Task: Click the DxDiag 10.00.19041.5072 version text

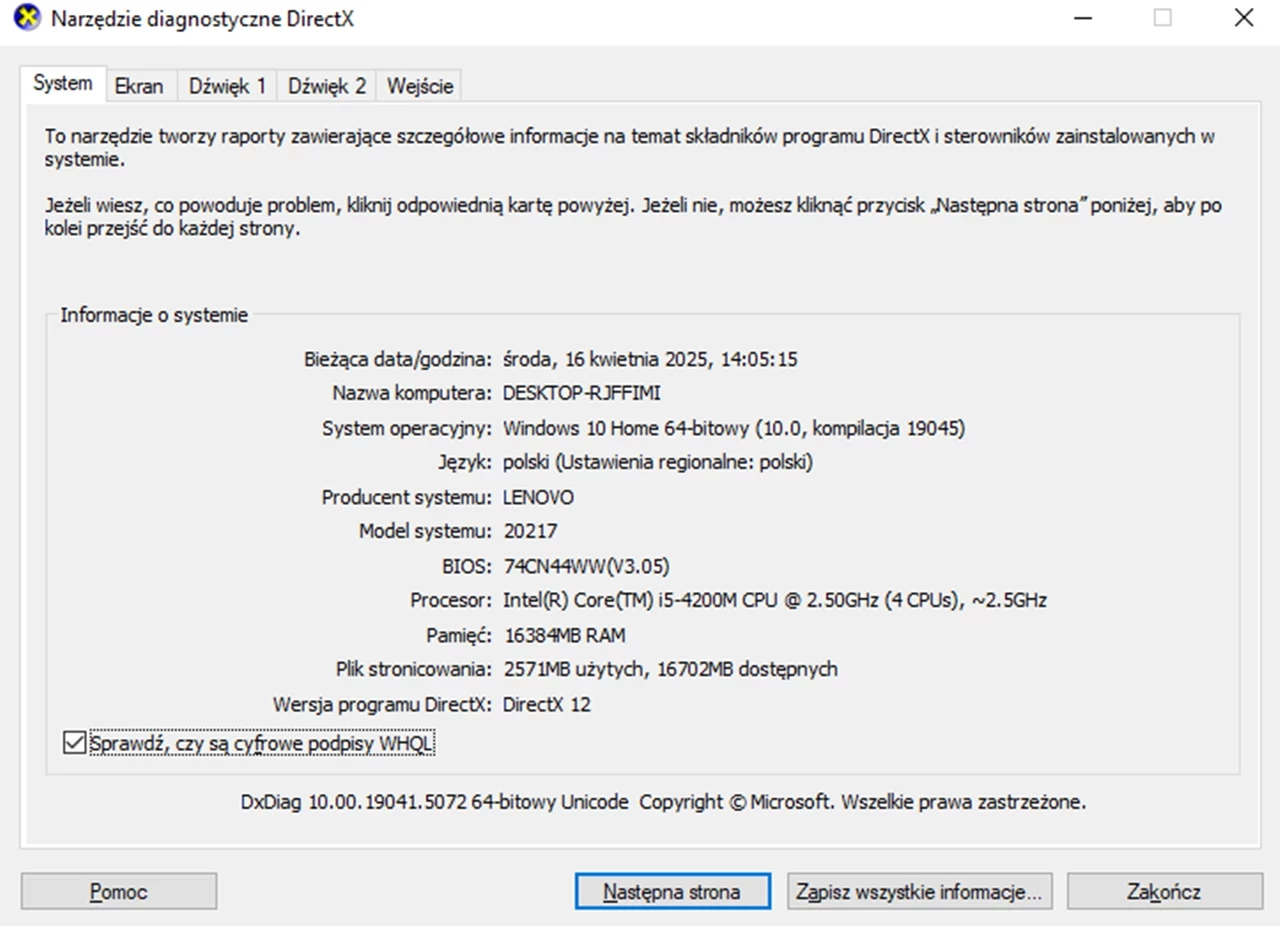Action: 663,802
